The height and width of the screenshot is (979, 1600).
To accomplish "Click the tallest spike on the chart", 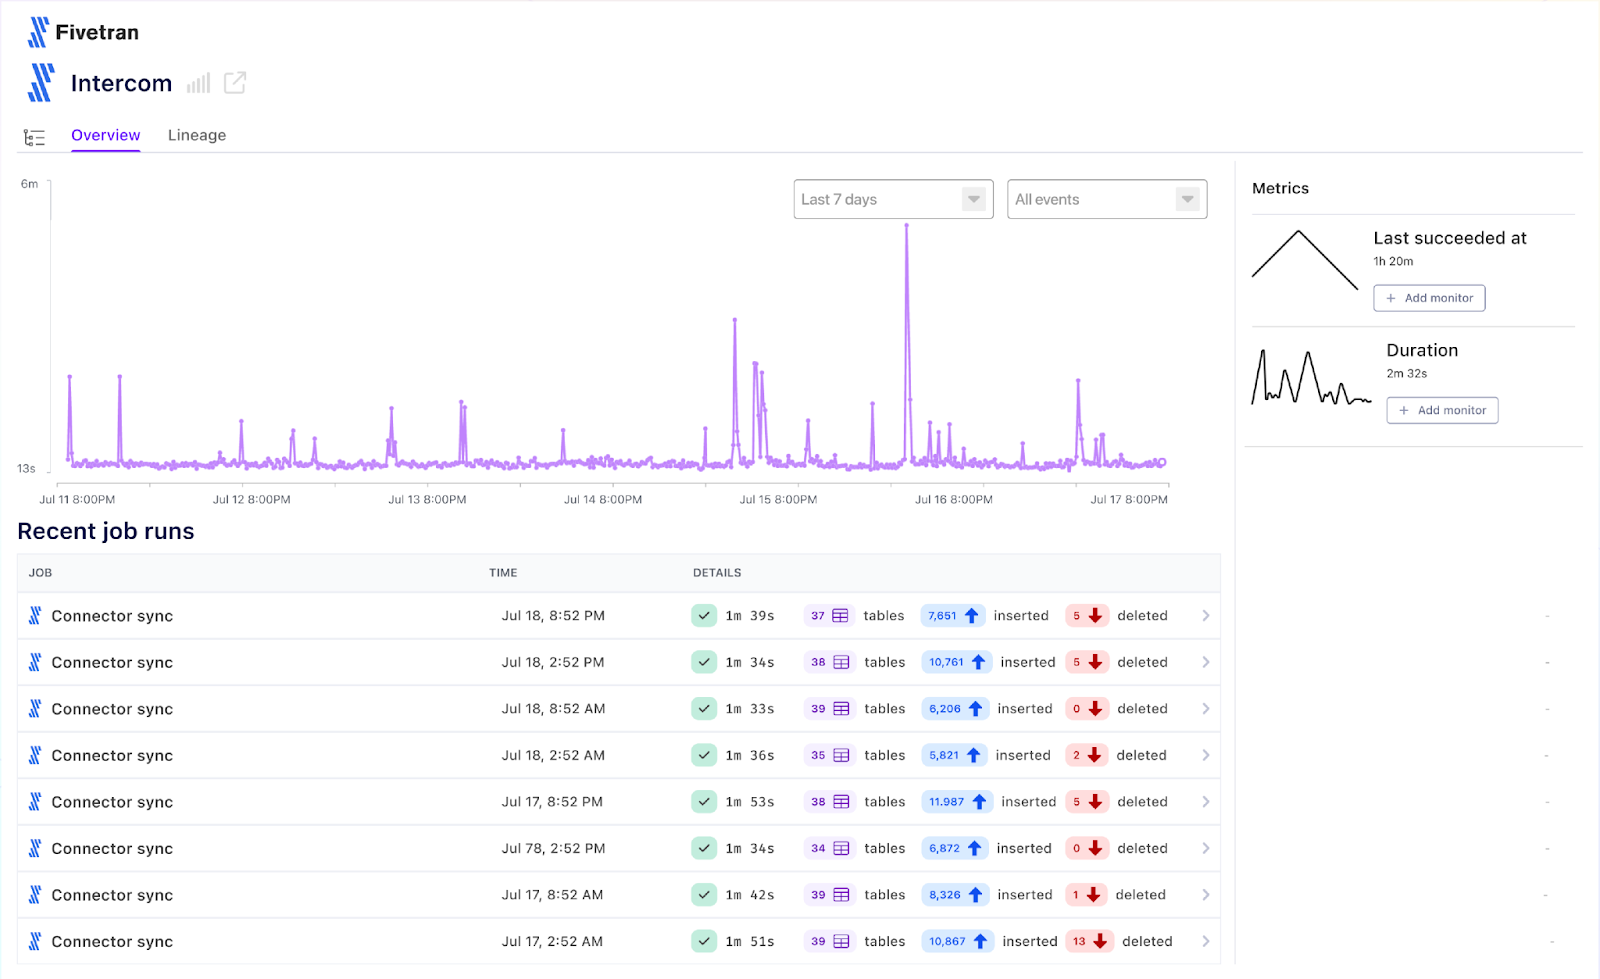I will click(907, 226).
